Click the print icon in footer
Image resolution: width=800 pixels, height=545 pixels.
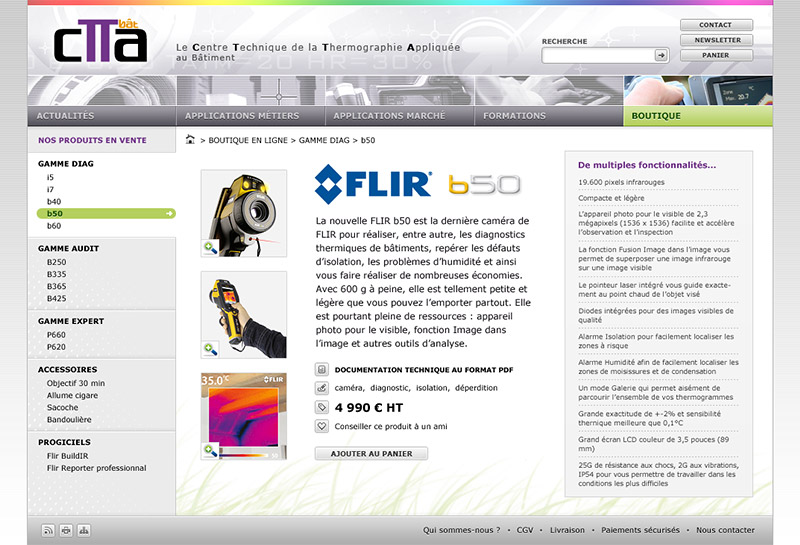[x=66, y=530]
